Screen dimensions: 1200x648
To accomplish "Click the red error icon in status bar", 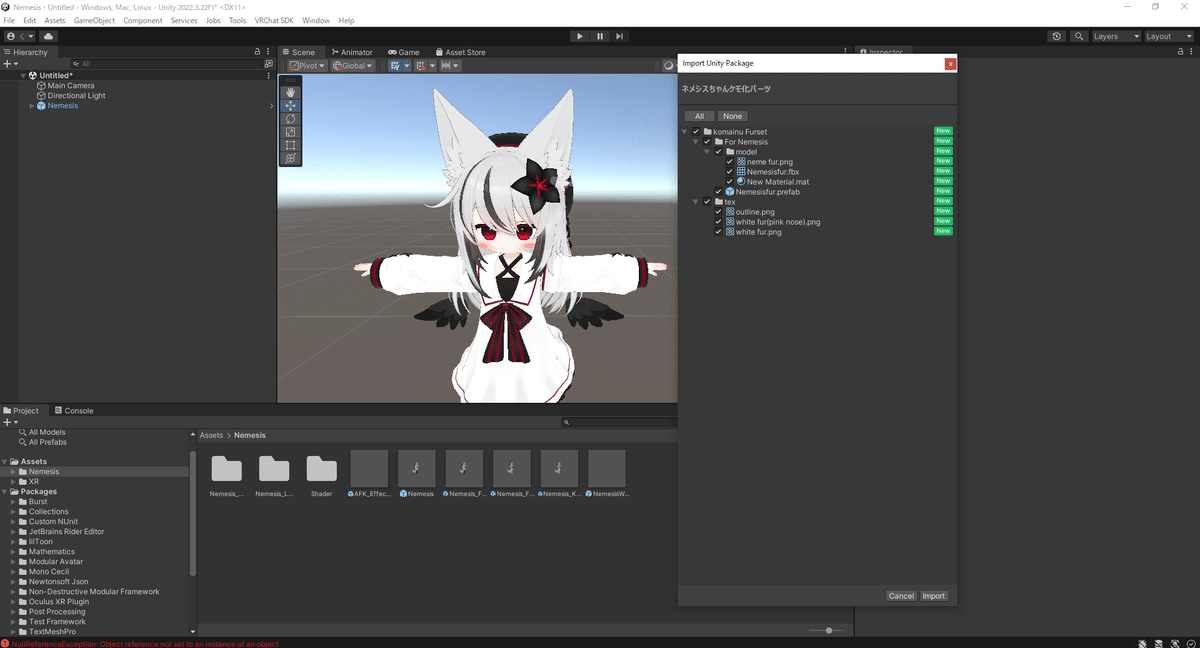I will click(x=5, y=643).
